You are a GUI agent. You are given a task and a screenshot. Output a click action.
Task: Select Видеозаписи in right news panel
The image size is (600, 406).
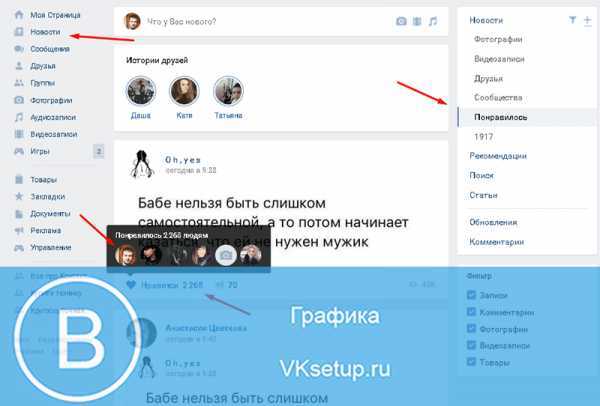(x=499, y=59)
